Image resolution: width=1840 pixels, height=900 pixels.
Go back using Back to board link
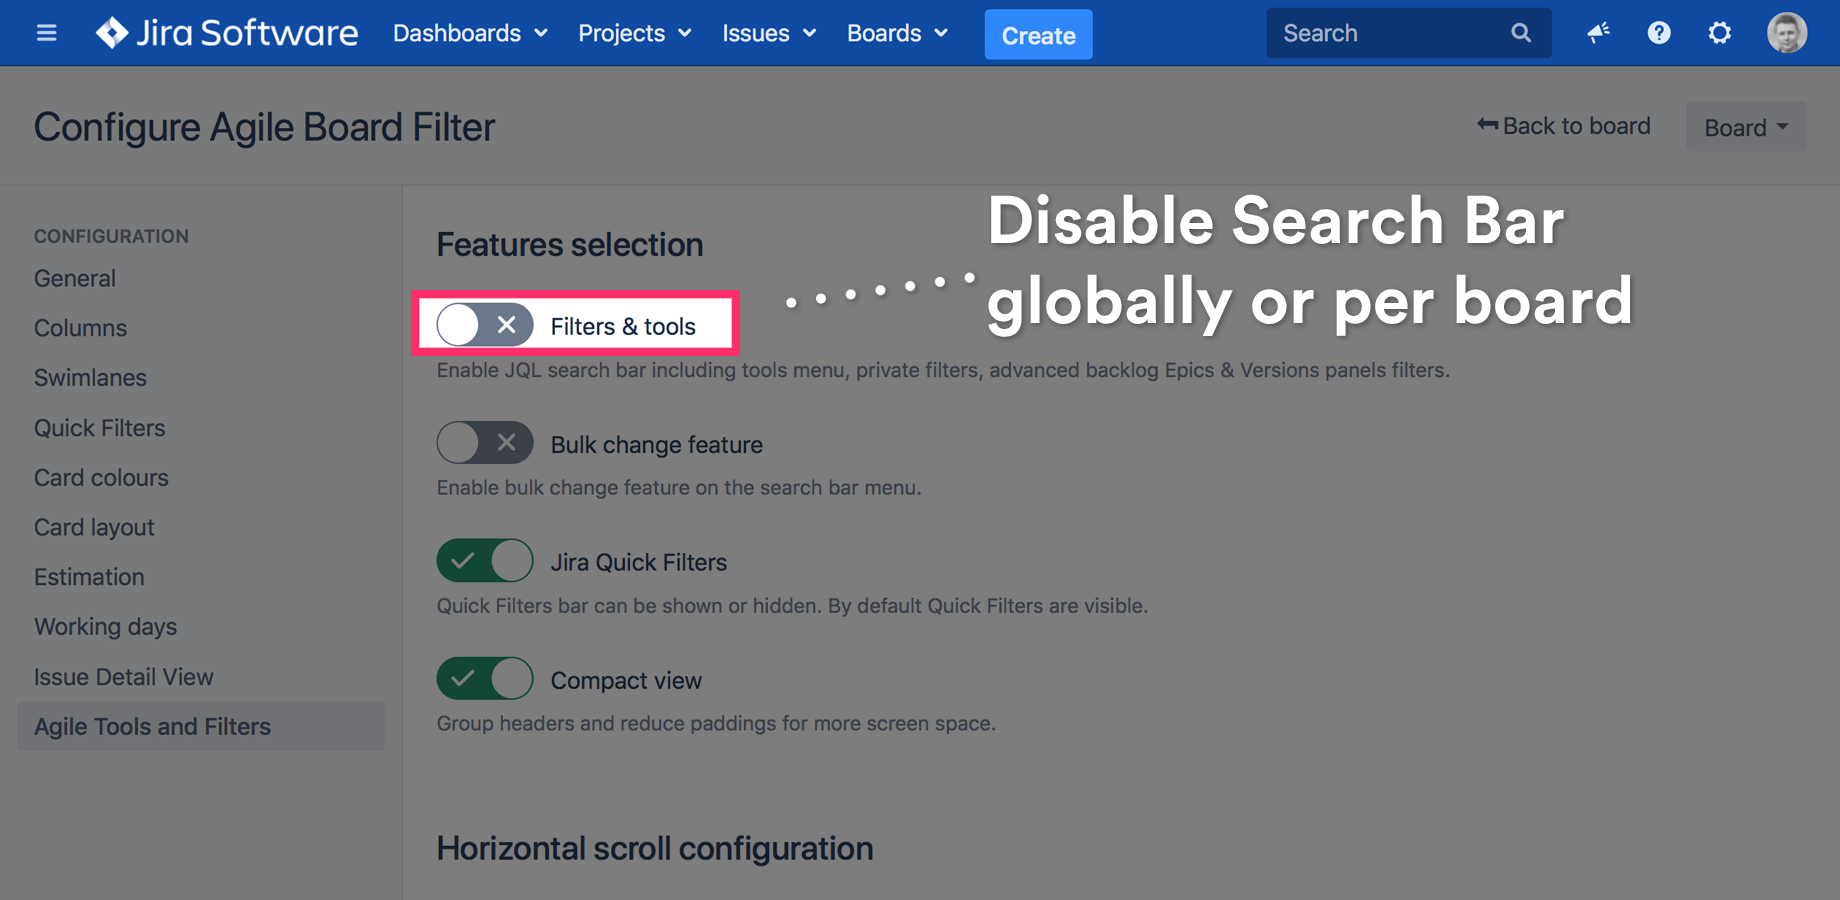point(1564,126)
